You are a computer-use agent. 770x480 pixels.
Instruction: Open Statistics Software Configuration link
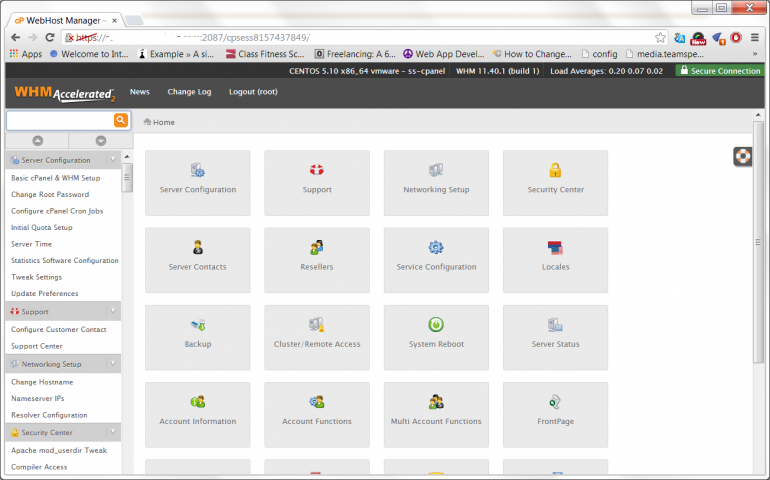[65, 260]
